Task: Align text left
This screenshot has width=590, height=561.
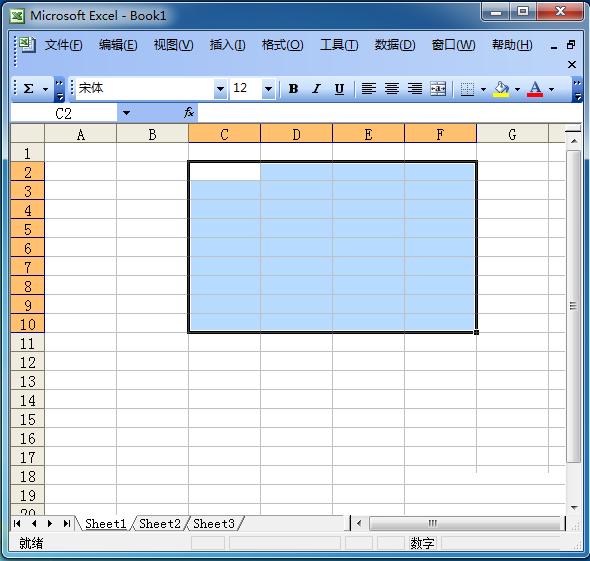Action: (x=369, y=89)
